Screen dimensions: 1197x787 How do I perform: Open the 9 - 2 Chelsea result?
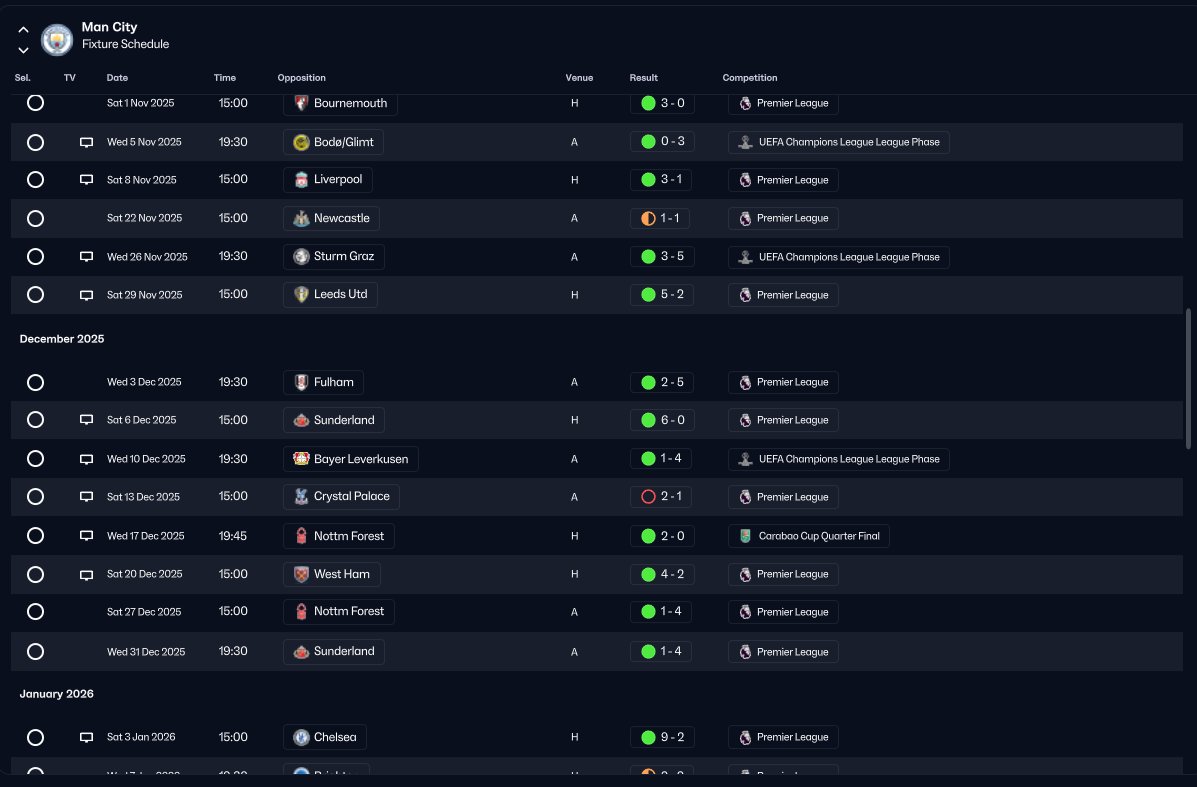(663, 737)
